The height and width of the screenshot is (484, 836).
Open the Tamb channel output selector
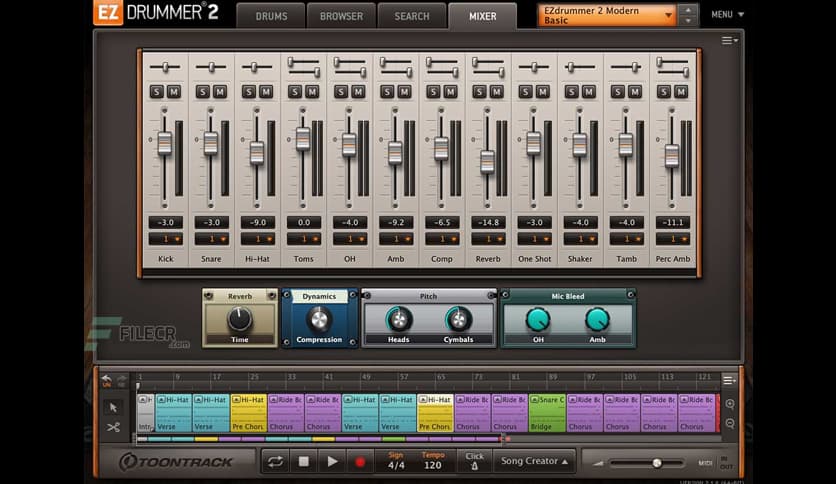(x=626, y=239)
